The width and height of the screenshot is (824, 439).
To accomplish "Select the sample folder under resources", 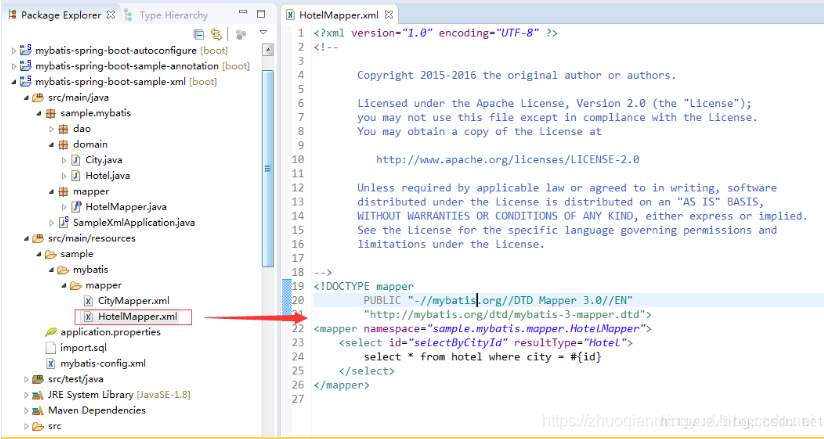I will coord(77,253).
